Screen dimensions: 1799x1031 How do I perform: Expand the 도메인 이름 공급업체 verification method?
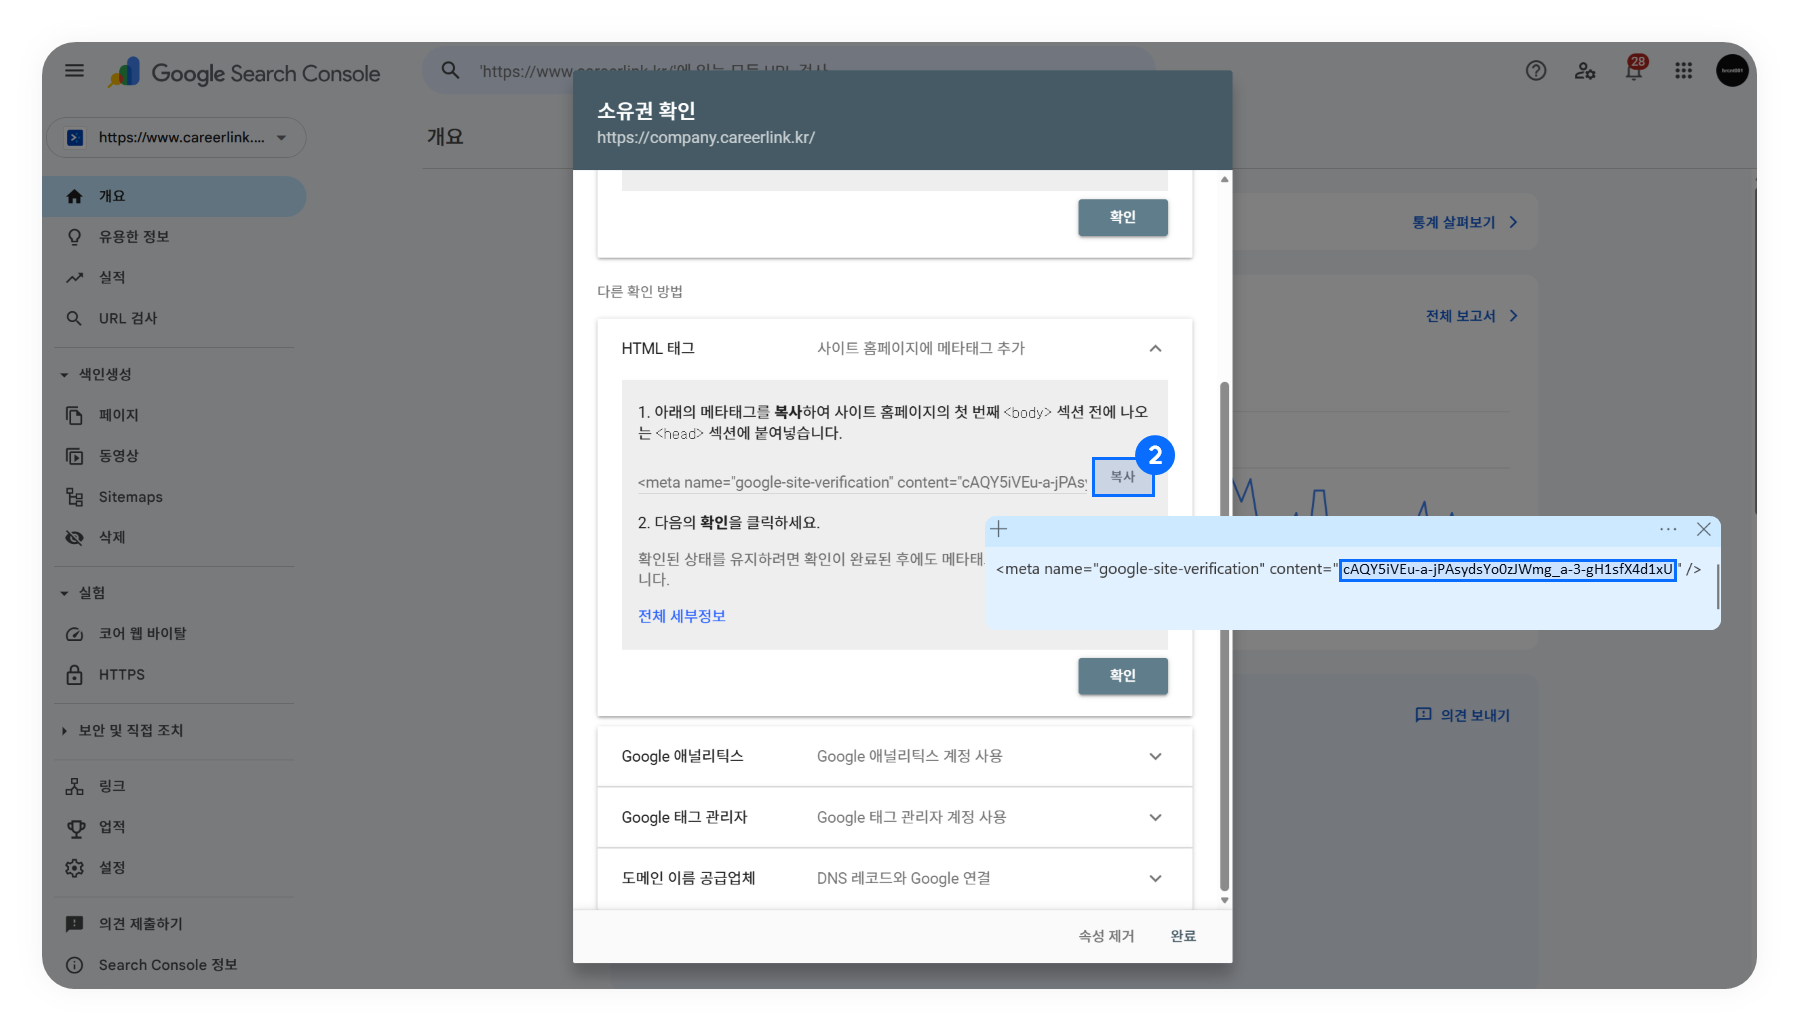[x=1155, y=879]
